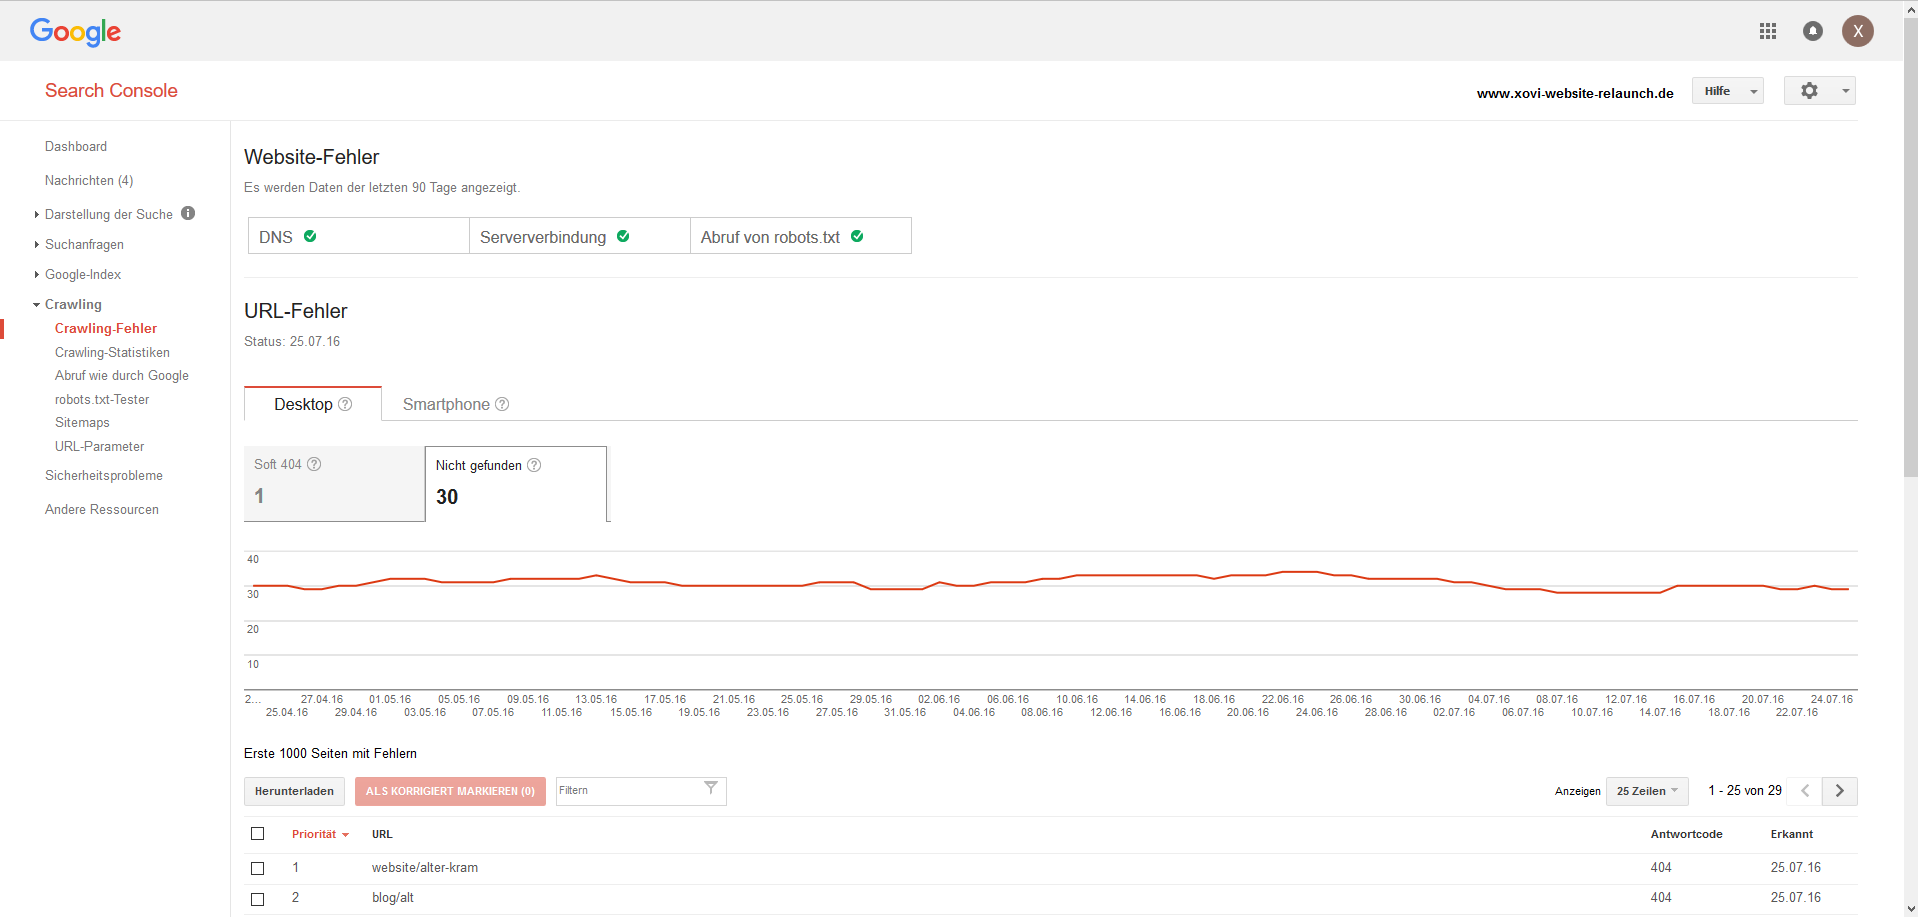Click the URL column header
The width and height of the screenshot is (1918, 917).
[x=382, y=834]
